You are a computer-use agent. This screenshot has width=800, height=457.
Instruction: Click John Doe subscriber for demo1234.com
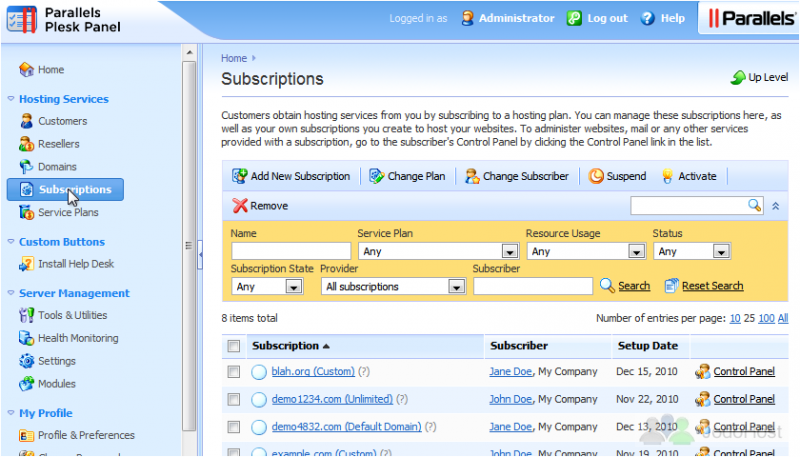point(510,399)
